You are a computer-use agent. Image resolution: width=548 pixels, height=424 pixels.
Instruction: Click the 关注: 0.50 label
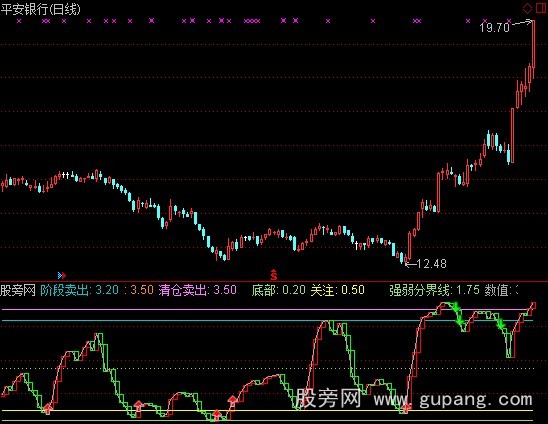337,290
